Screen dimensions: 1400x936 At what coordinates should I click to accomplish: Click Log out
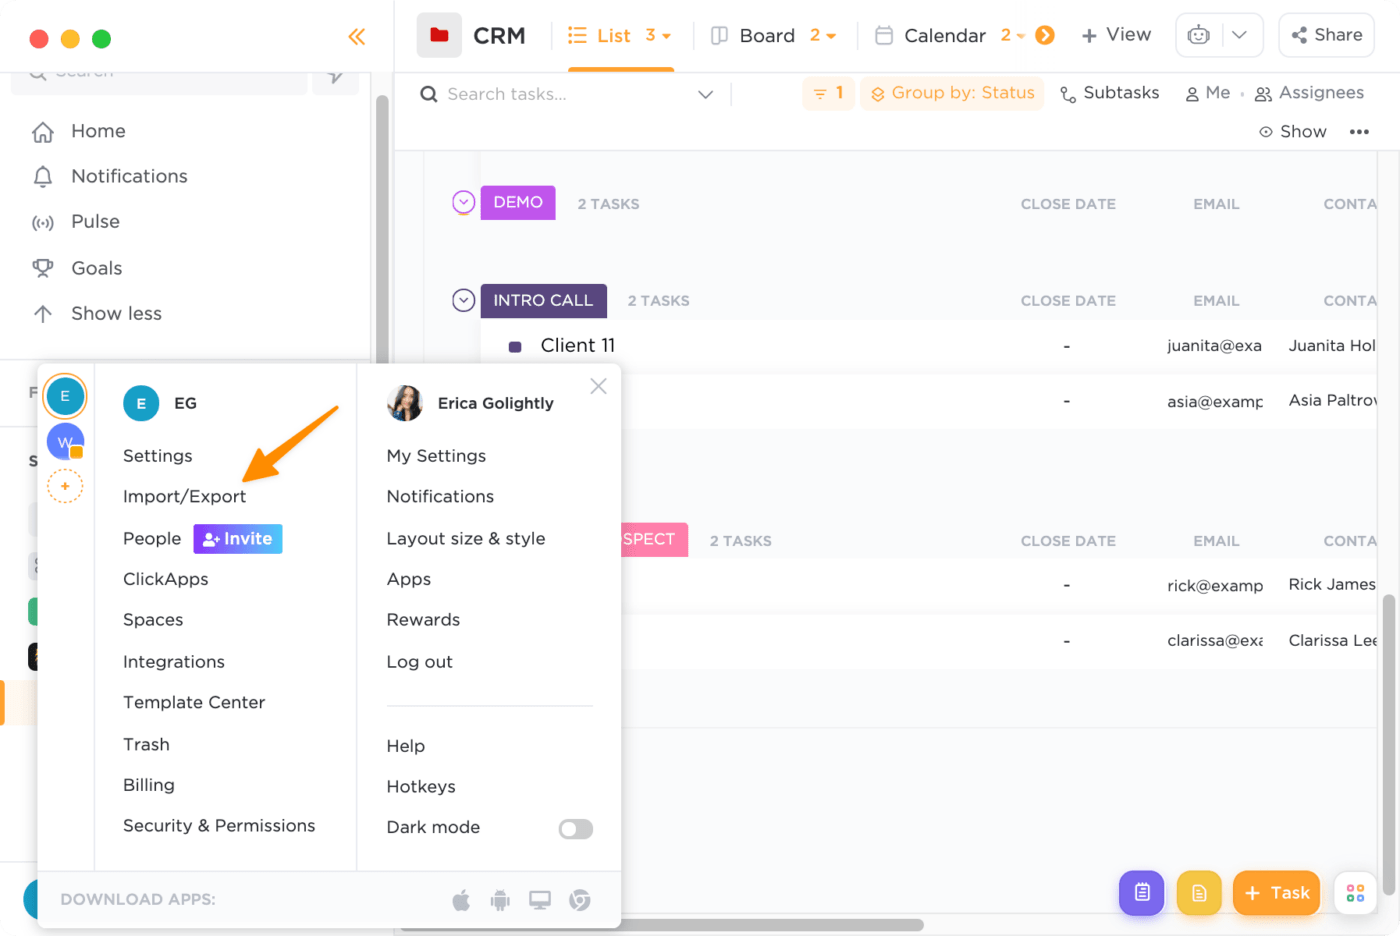point(420,662)
